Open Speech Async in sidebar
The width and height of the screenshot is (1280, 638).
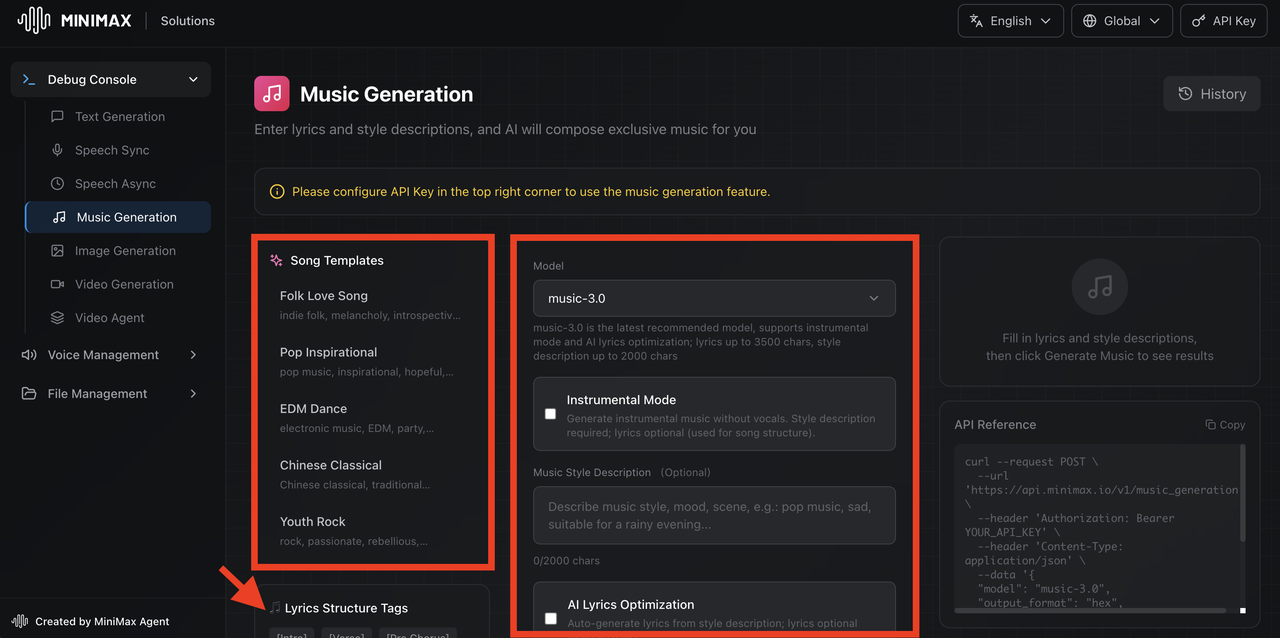pyautogui.click(x=118, y=184)
